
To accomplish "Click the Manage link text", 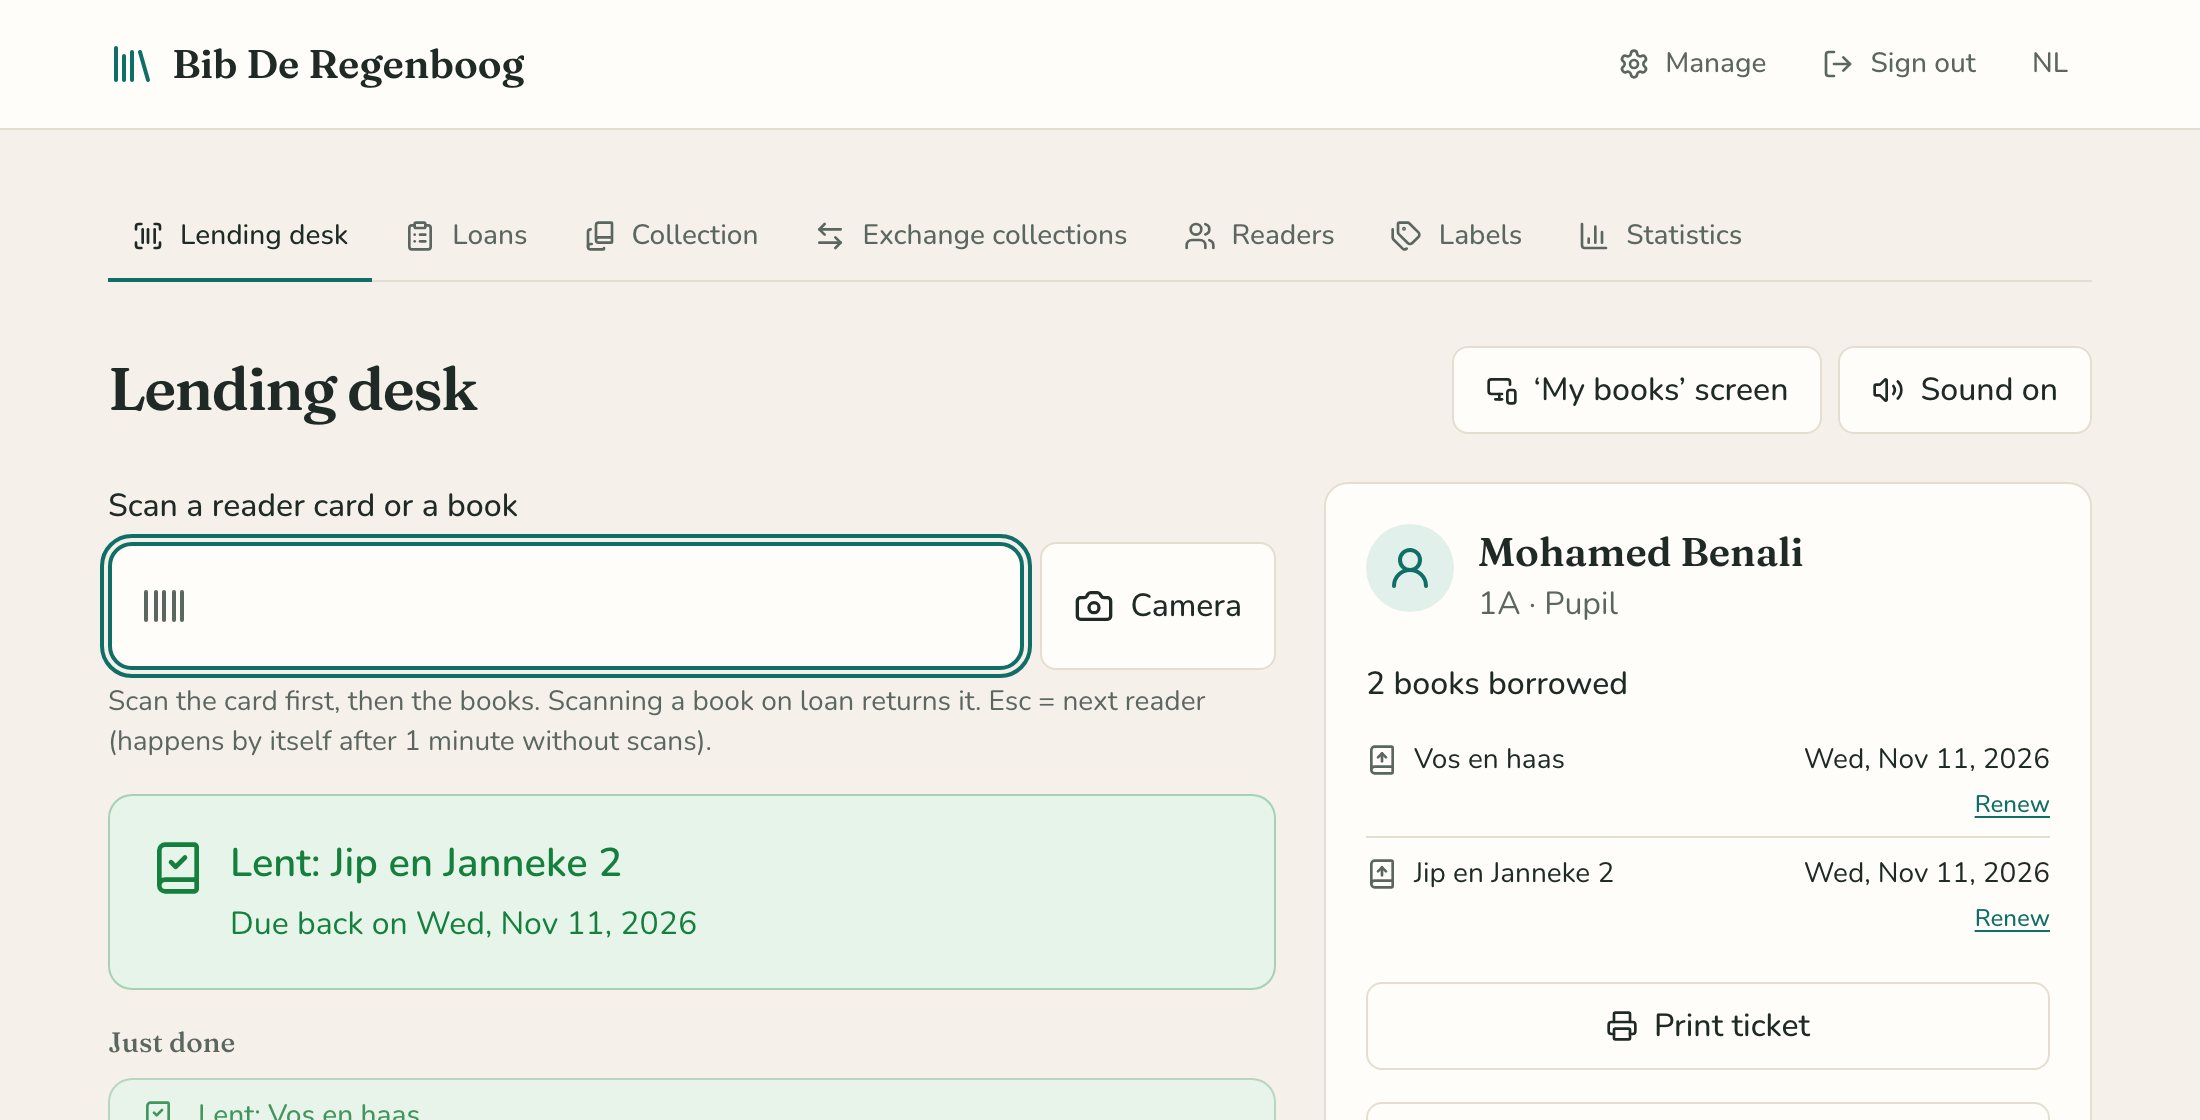I will pos(1715,63).
